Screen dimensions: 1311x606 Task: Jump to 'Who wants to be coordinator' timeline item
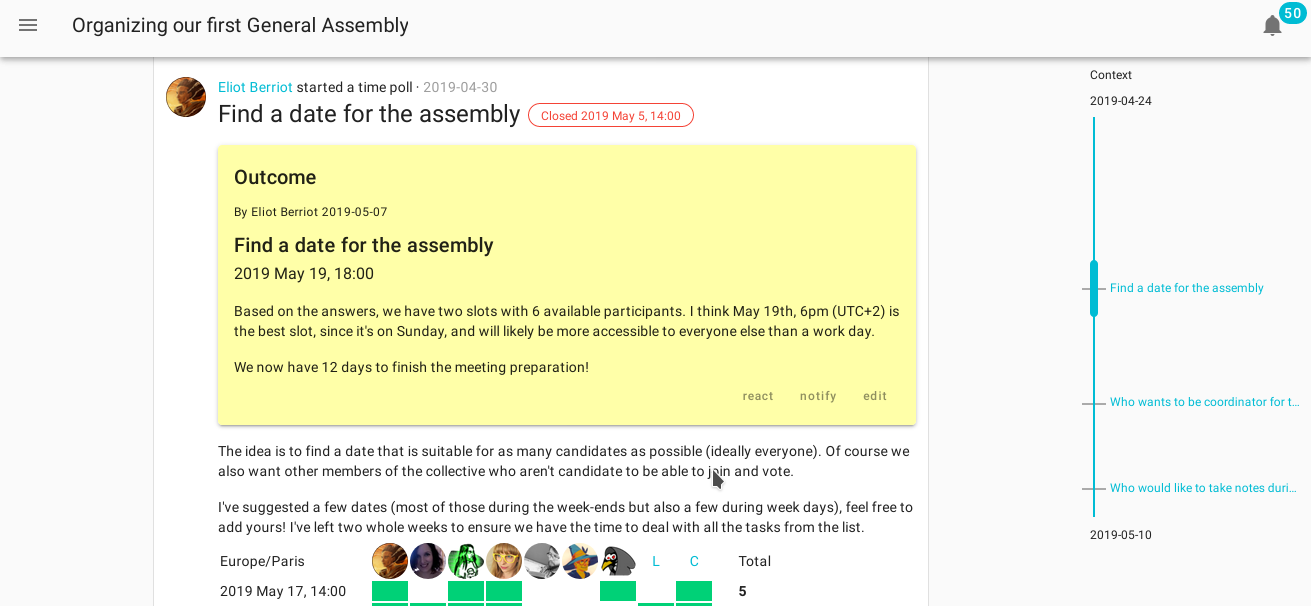1205,402
